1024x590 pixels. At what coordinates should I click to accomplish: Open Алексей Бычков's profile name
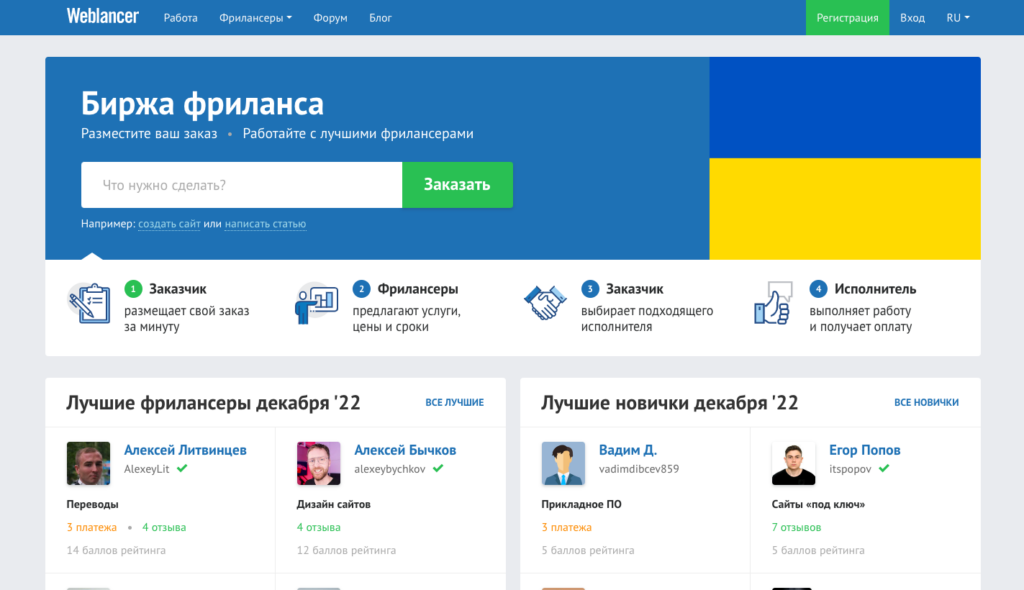(x=405, y=450)
